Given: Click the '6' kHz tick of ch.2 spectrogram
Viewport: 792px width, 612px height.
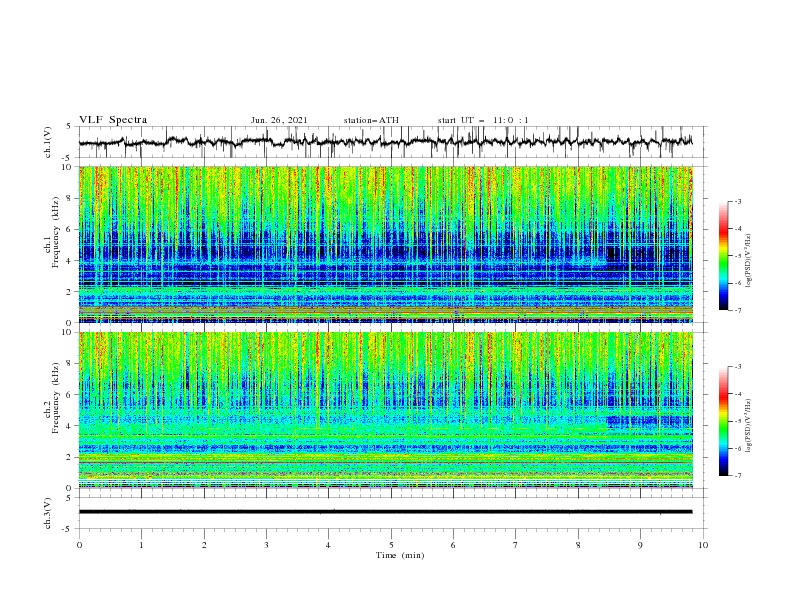Looking at the screenshot, I should (x=69, y=395).
